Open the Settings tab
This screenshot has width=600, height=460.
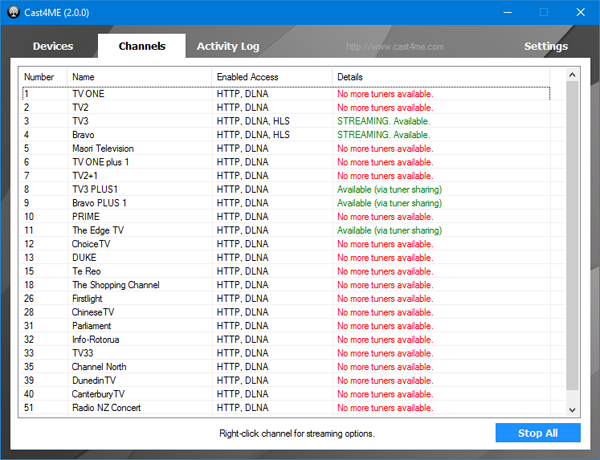[x=546, y=46]
